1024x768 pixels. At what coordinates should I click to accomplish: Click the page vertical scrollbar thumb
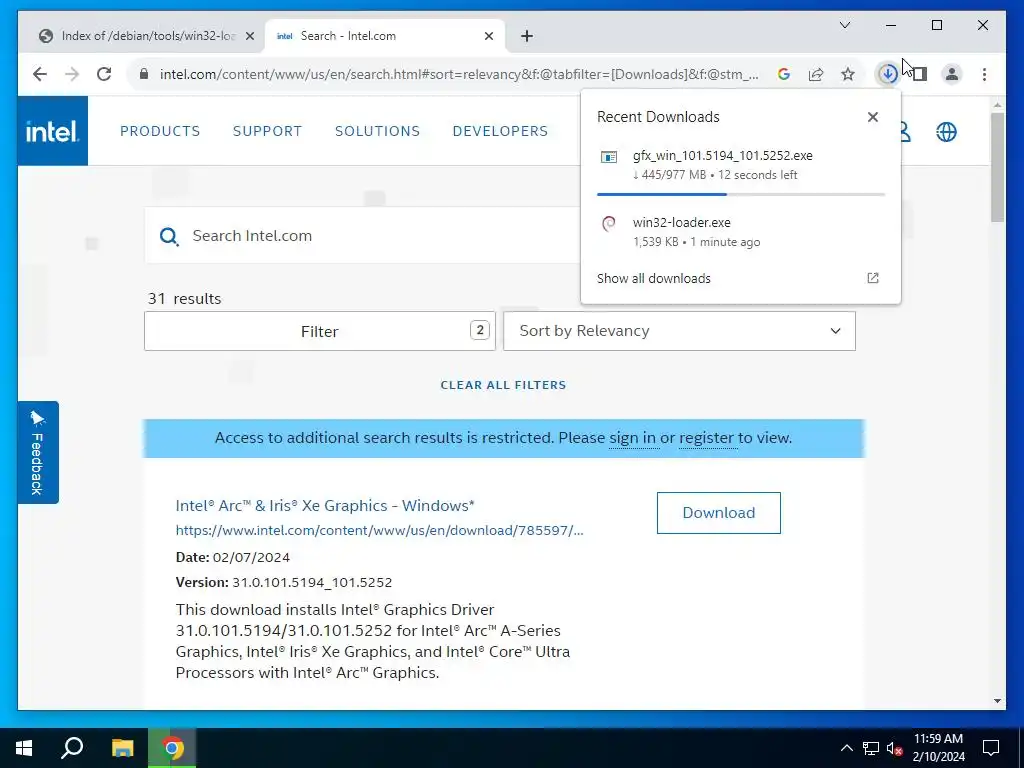tap(997, 167)
